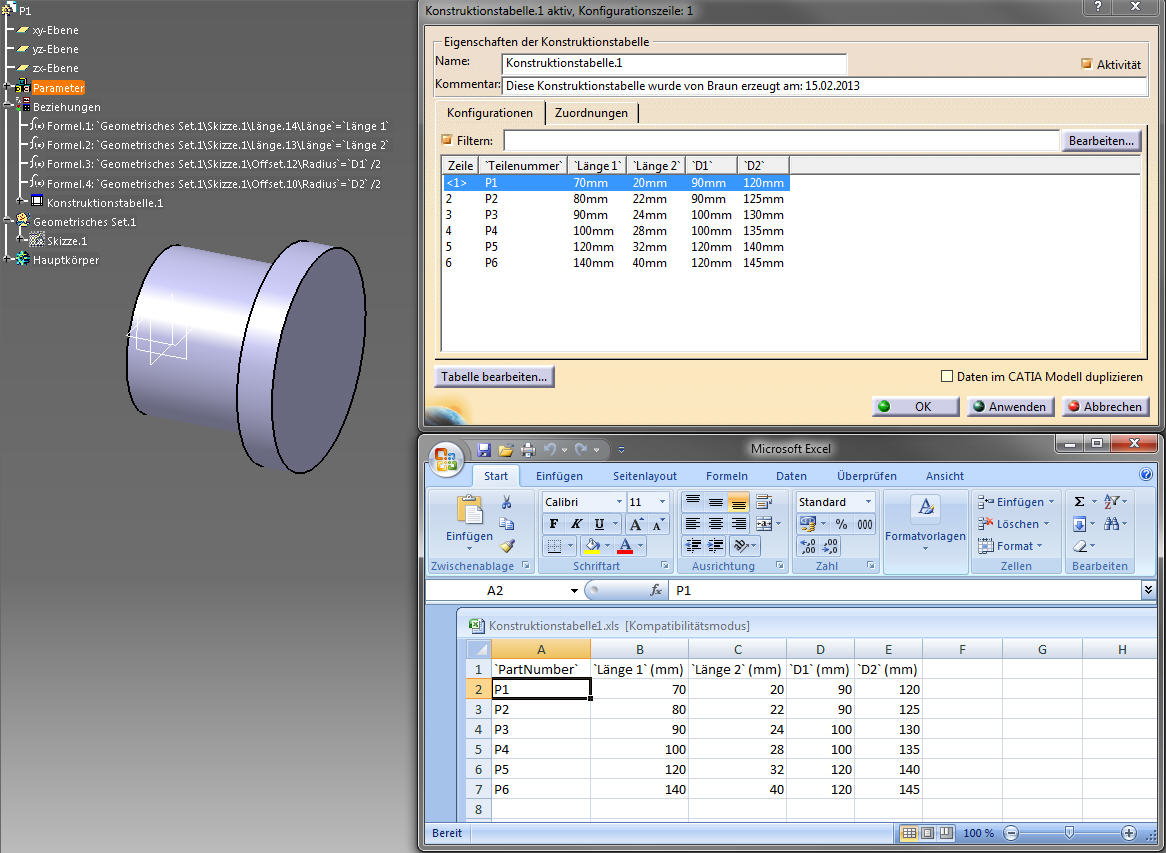This screenshot has width=1166, height=853.
Task: Expand the Parameter tree node
Action: pyautogui.click(x=7, y=87)
